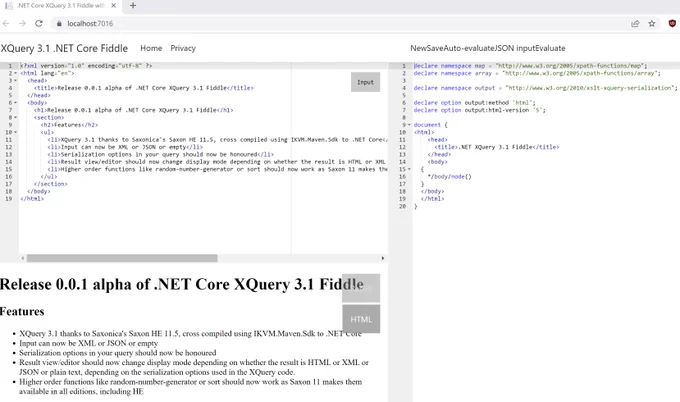Click the rendered 'Release 0.0.1 alpha' heading

(182, 284)
